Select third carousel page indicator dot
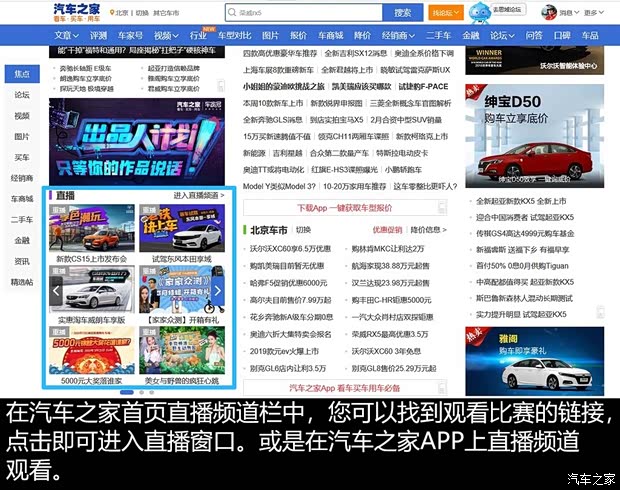Screen dimensions: 620x490 tap(151, 392)
